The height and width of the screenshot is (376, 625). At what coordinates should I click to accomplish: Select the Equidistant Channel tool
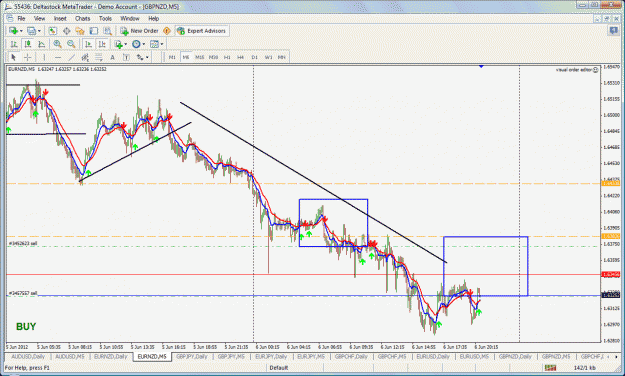coord(85,57)
